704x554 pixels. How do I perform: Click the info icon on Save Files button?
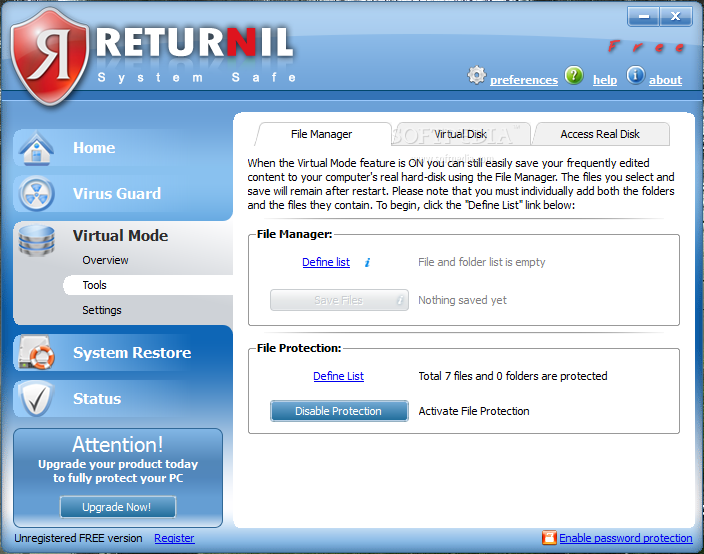400,300
